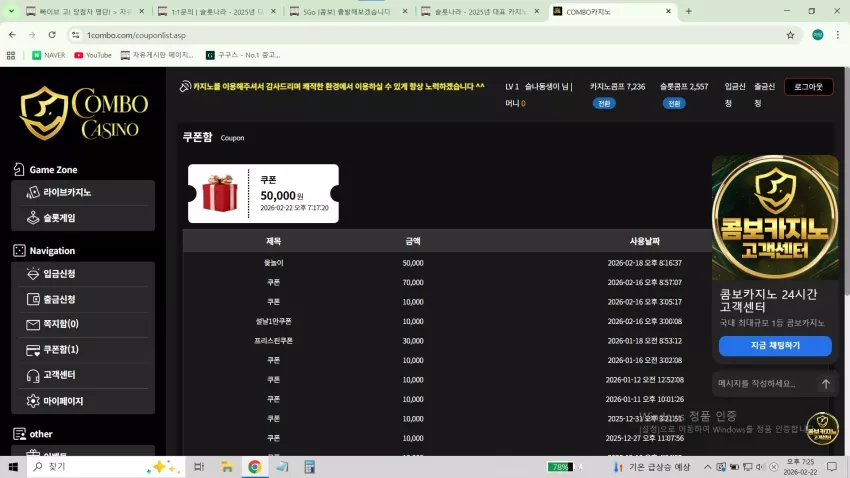Open the Task View taskbar icon
This screenshot has width=850, height=478.
199,467
